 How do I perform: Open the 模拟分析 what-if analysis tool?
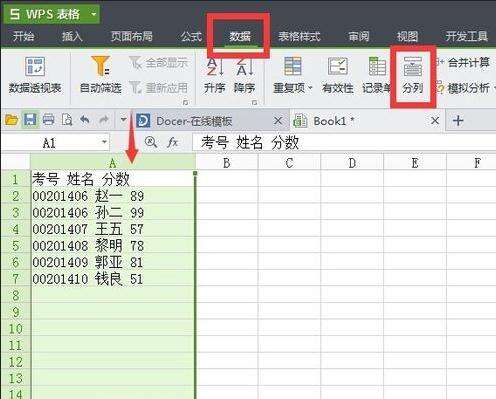466,88
